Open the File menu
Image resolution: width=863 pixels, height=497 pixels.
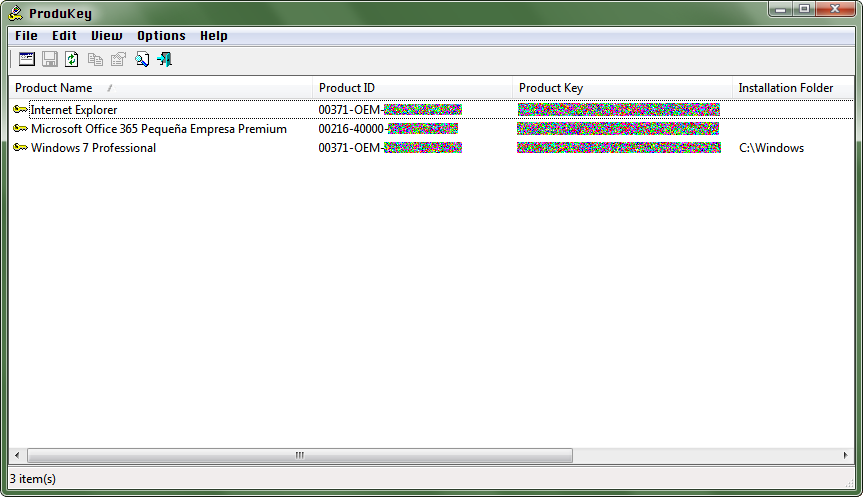26,36
